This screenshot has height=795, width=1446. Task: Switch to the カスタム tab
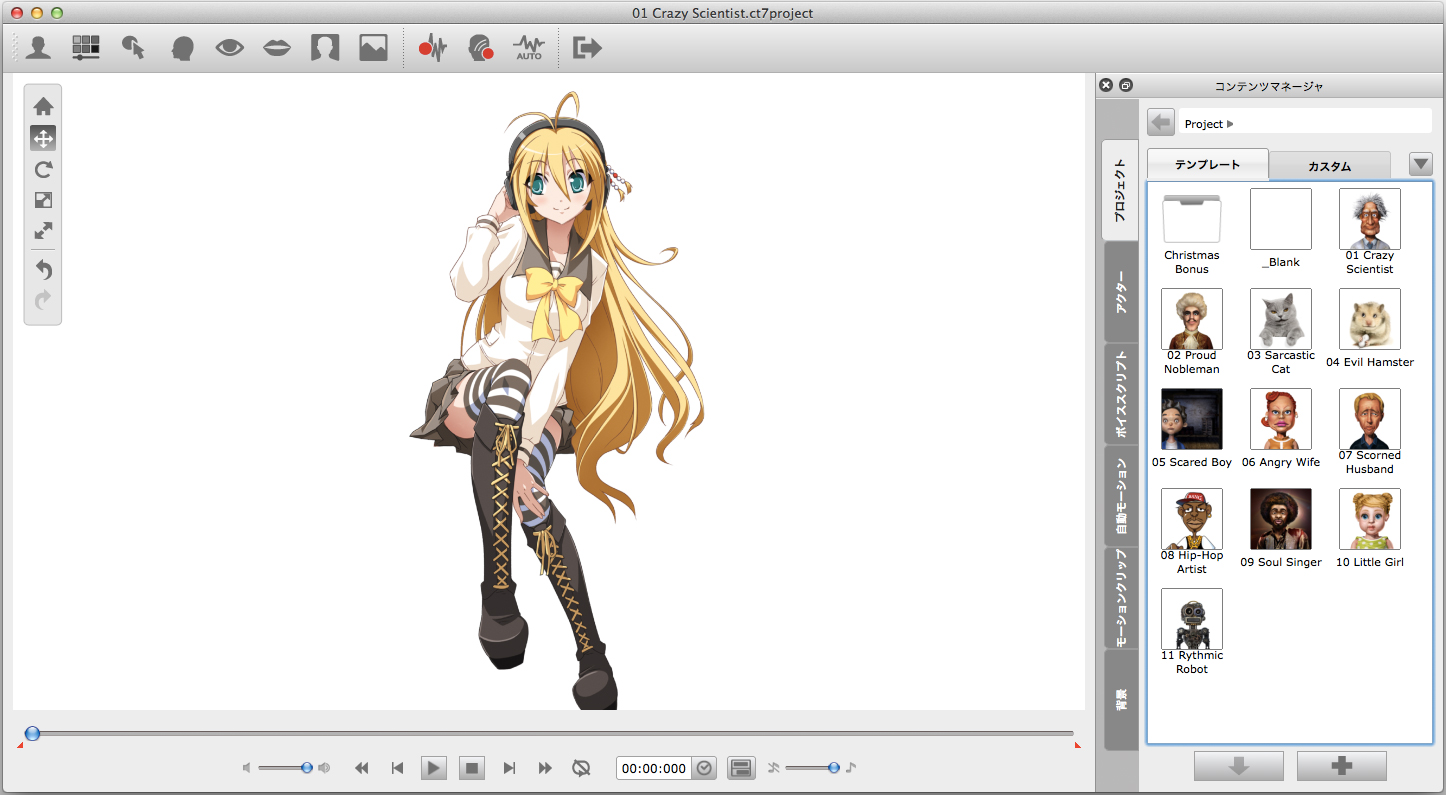[x=1330, y=166]
